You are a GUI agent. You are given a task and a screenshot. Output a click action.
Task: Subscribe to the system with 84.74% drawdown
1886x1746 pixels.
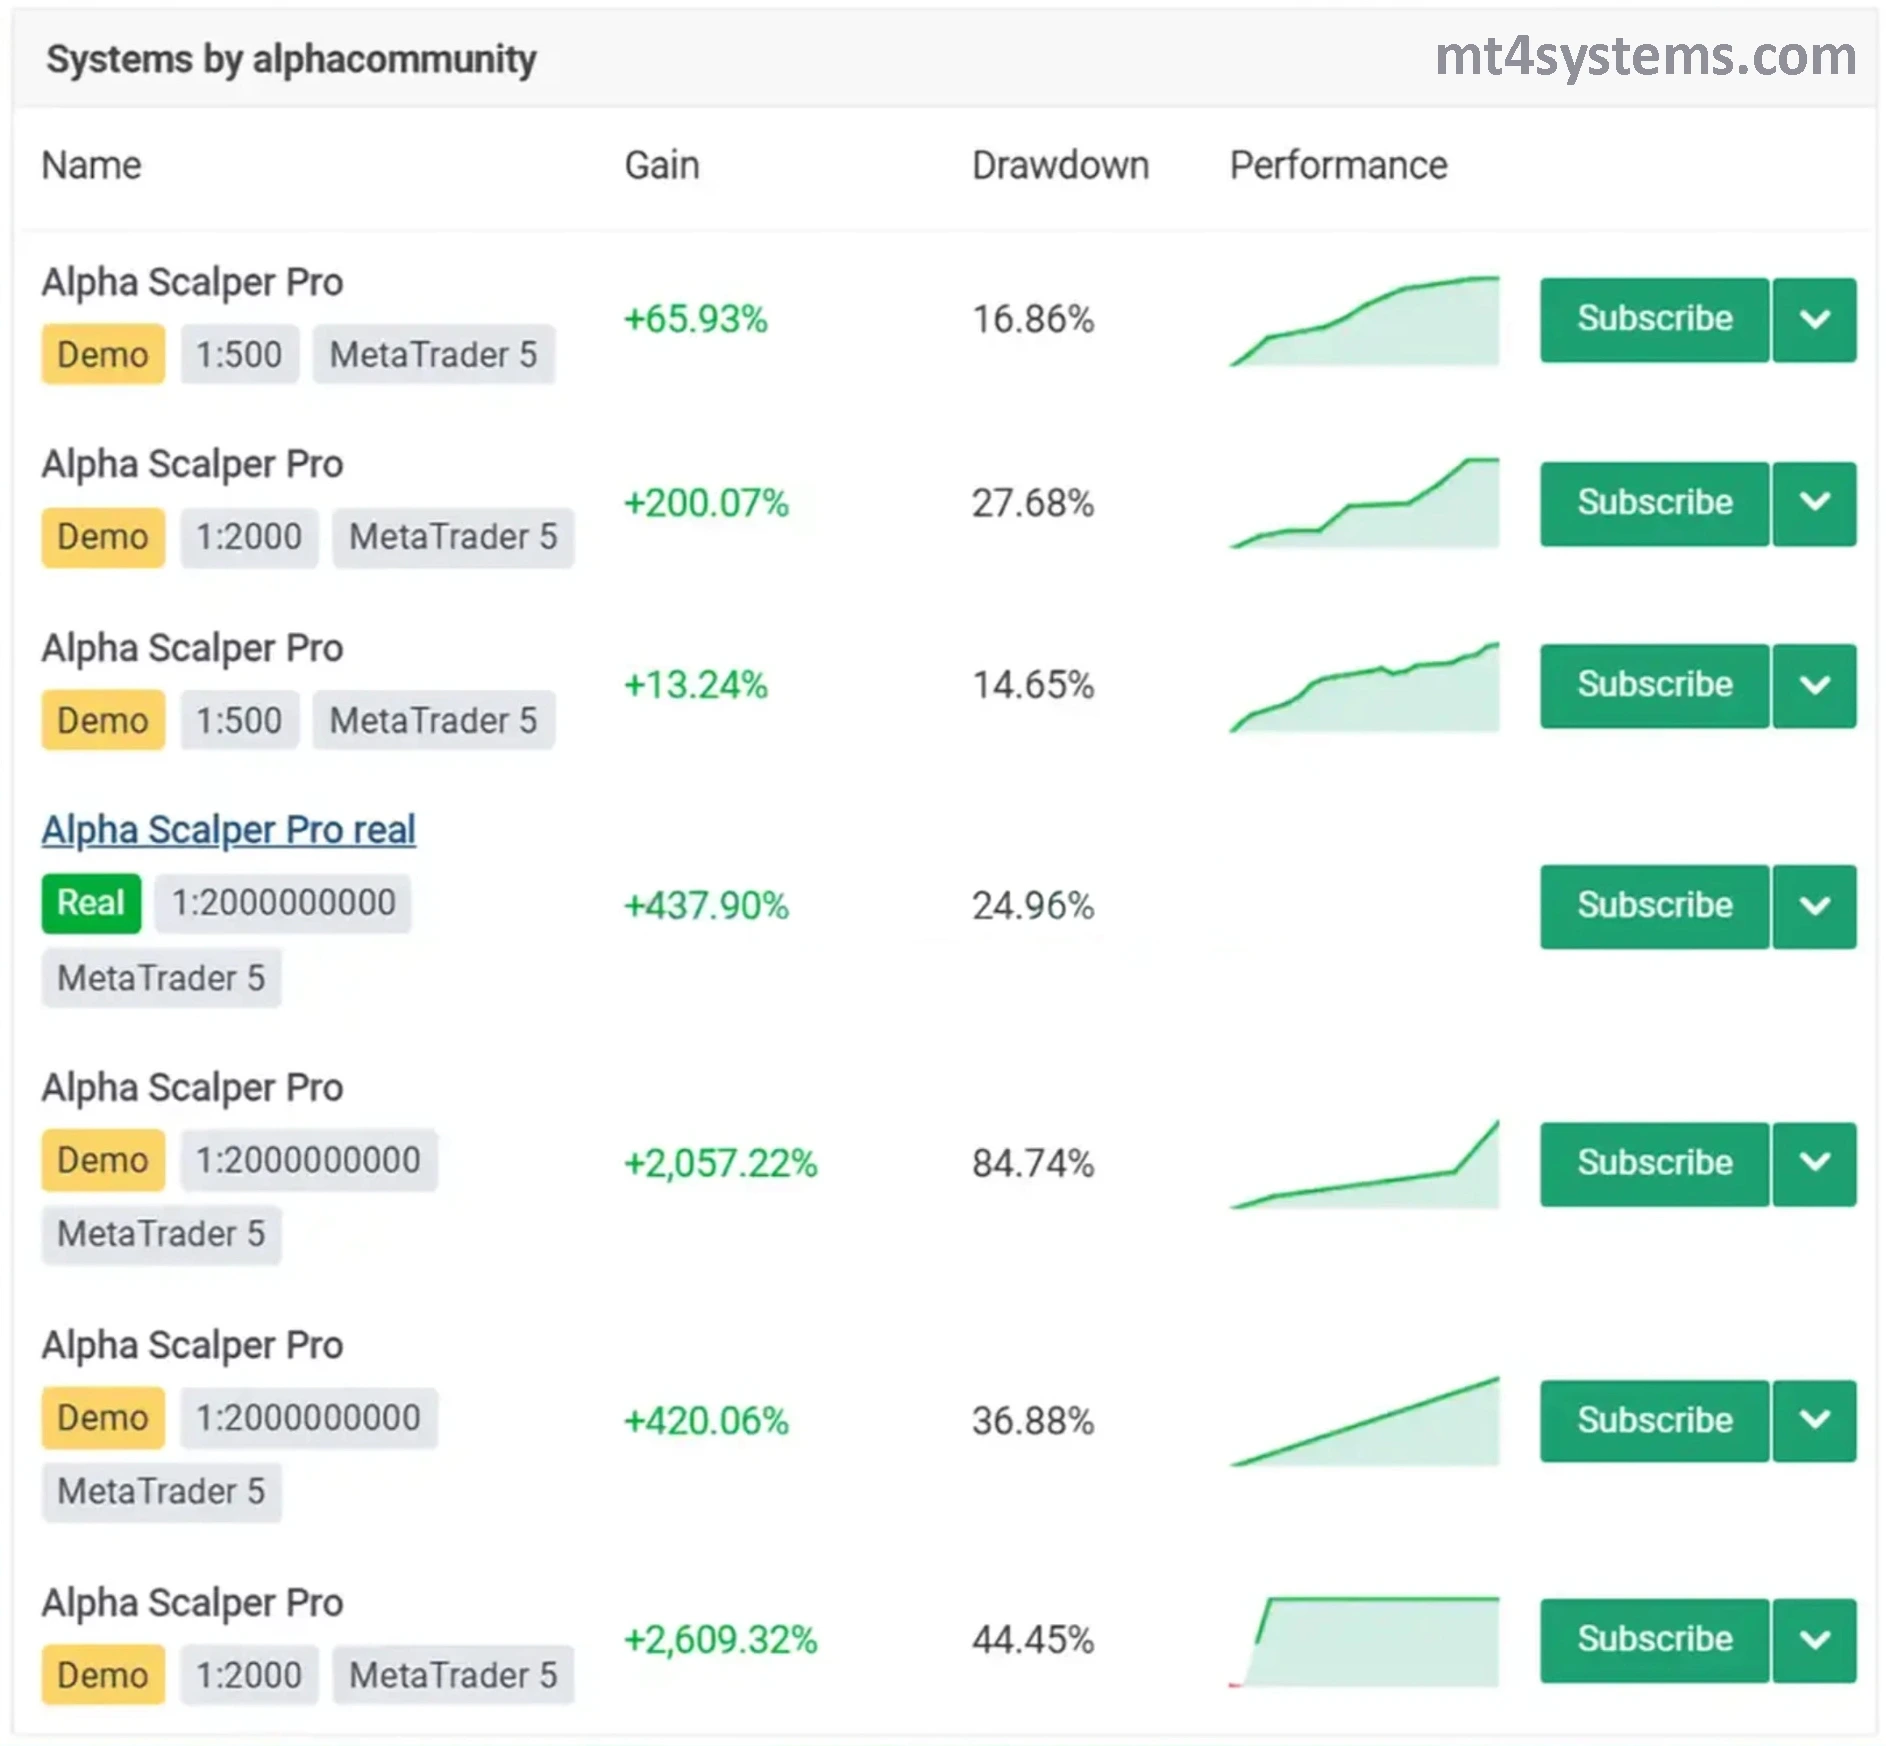[1654, 1163]
